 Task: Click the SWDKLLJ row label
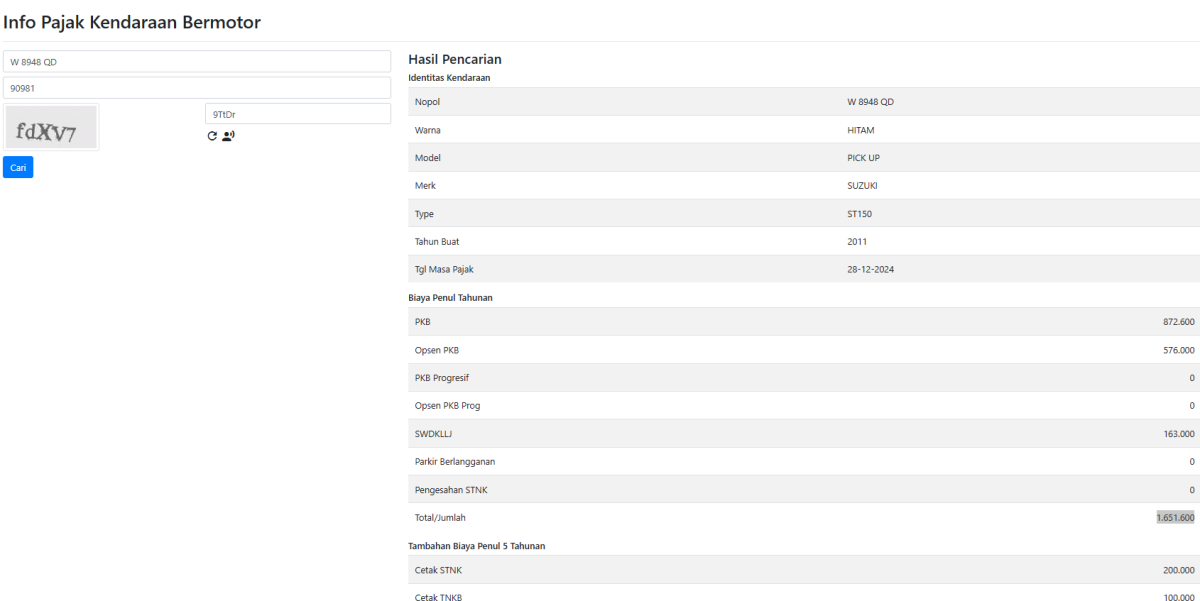point(434,434)
